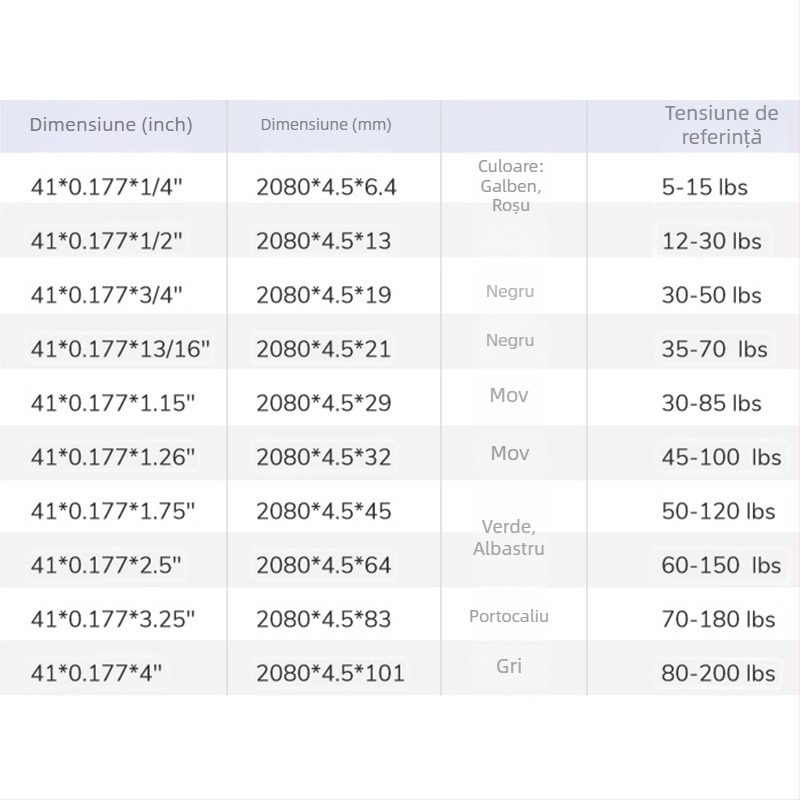Select the 2080*4.5*64 millimeter cell
This screenshot has height=800, width=800.
point(323,565)
